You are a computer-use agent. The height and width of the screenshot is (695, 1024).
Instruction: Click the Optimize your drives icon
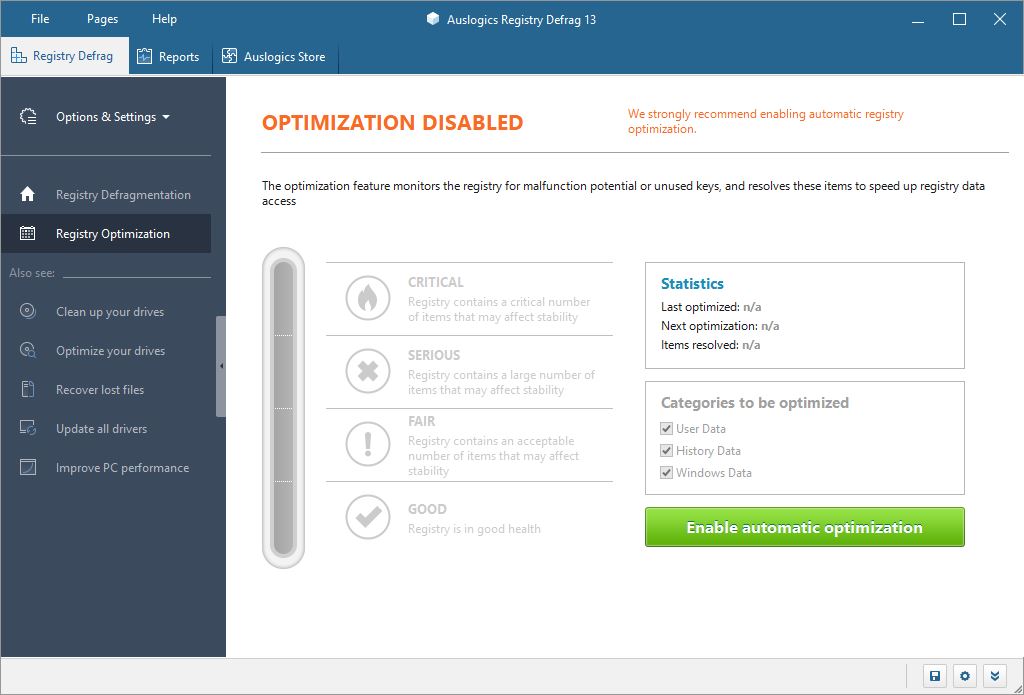pos(27,350)
